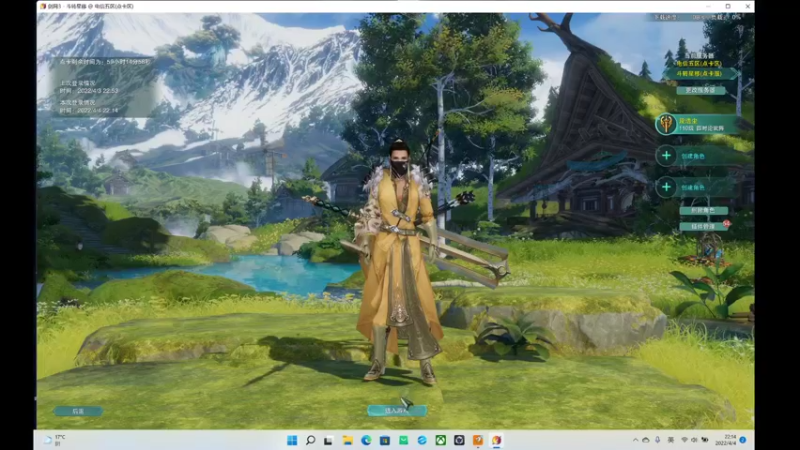The width and height of the screenshot is (800, 450).
Task: Expand hidden system tray icons chevron
Action: pyautogui.click(x=635, y=440)
